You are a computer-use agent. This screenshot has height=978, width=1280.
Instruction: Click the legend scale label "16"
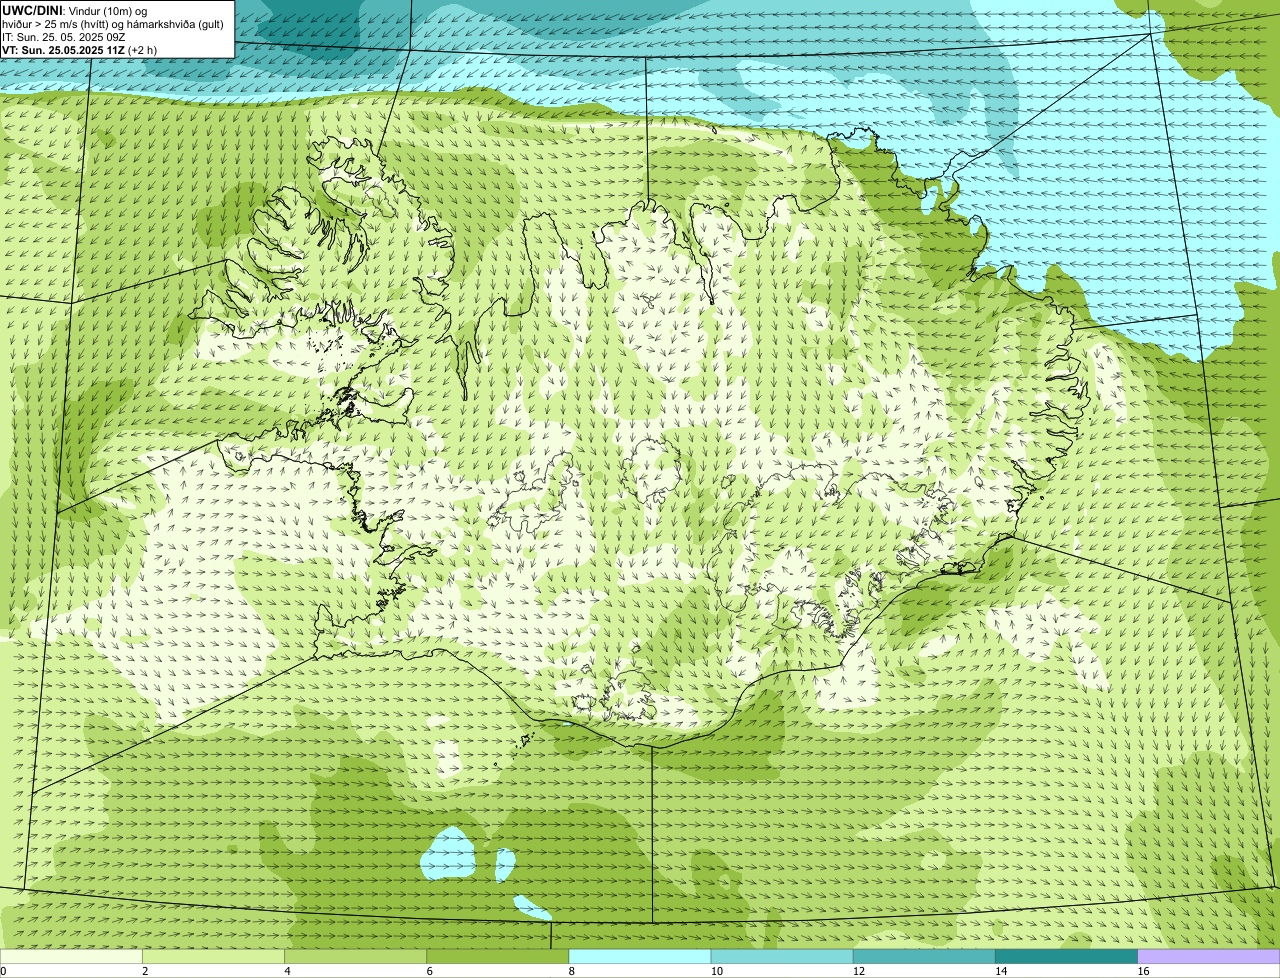tap(1143, 971)
